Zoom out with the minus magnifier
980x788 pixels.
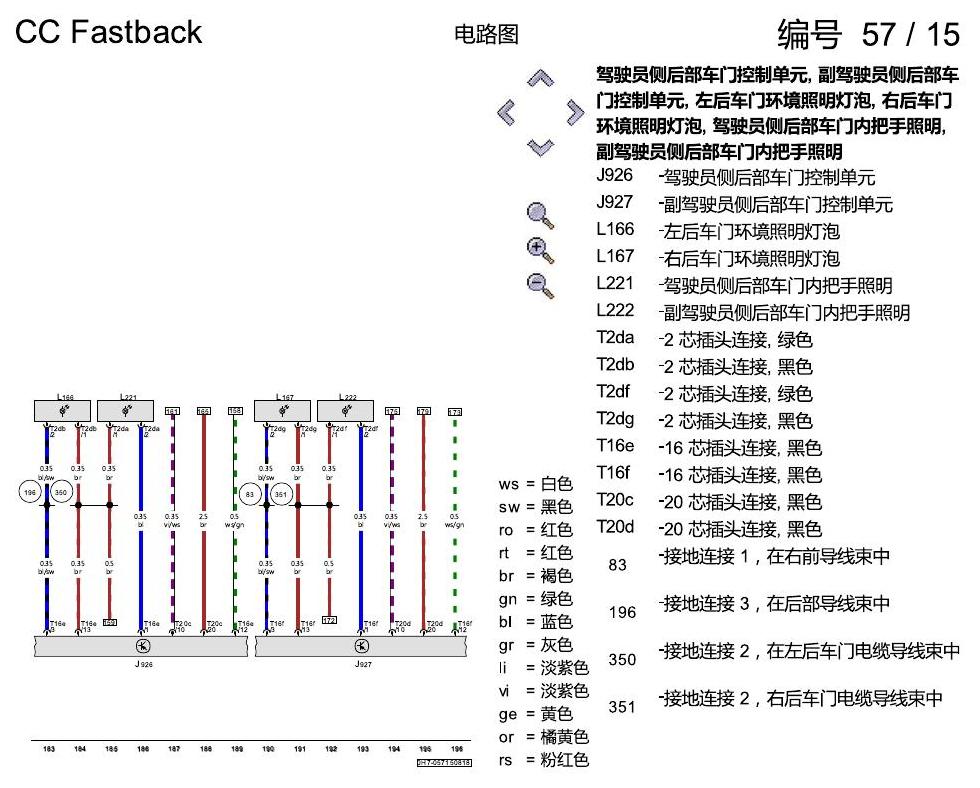pyautogui.click(x=540, y=286)
